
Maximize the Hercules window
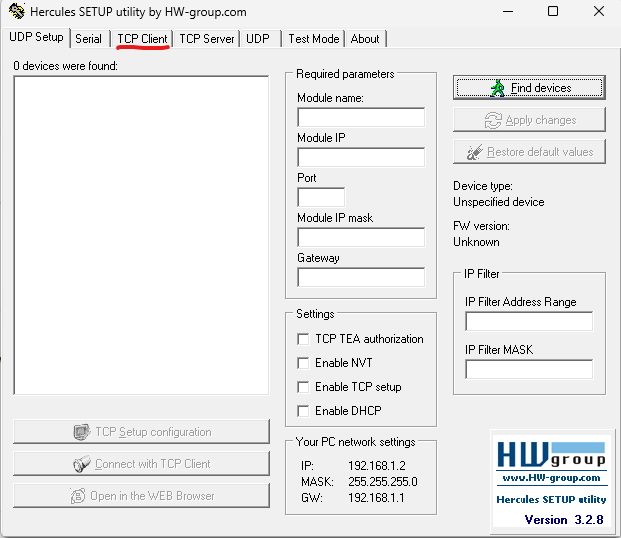(x=553, y=11)
